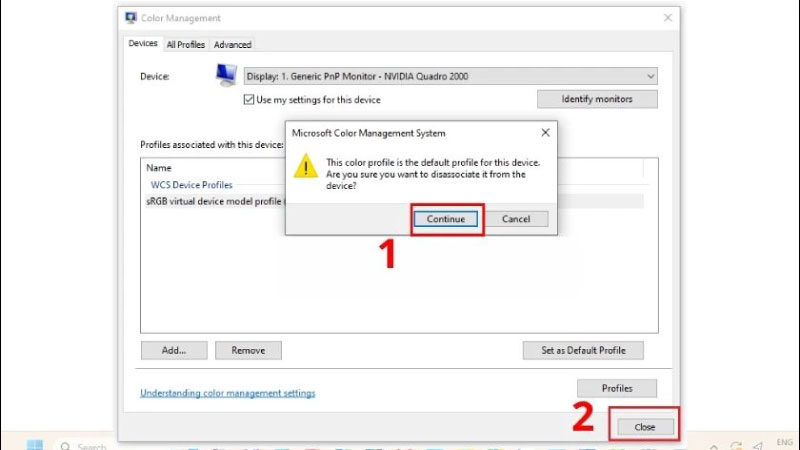The width and height of the screenshot is (800, 450).
Task: Click Set as Default Profile
Action: [583, 350]
